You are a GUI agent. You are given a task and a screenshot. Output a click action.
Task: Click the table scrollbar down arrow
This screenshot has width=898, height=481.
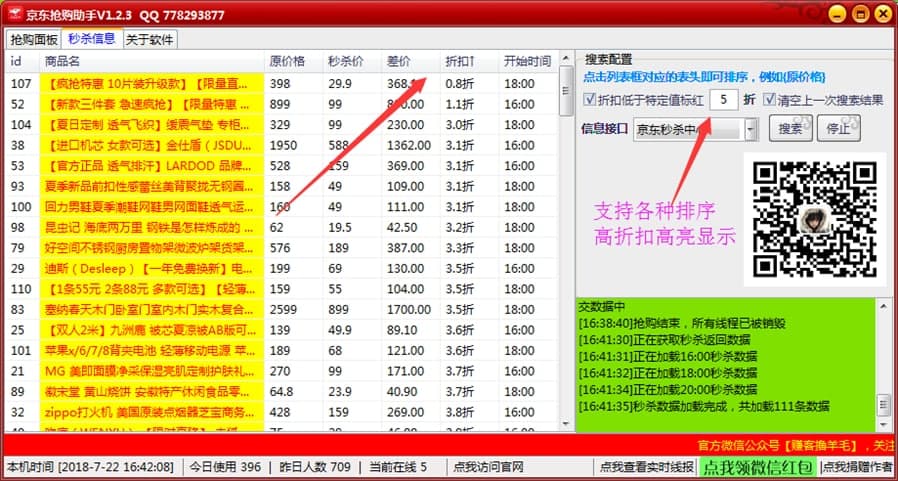pyautogui.click(x=565, y=424)
